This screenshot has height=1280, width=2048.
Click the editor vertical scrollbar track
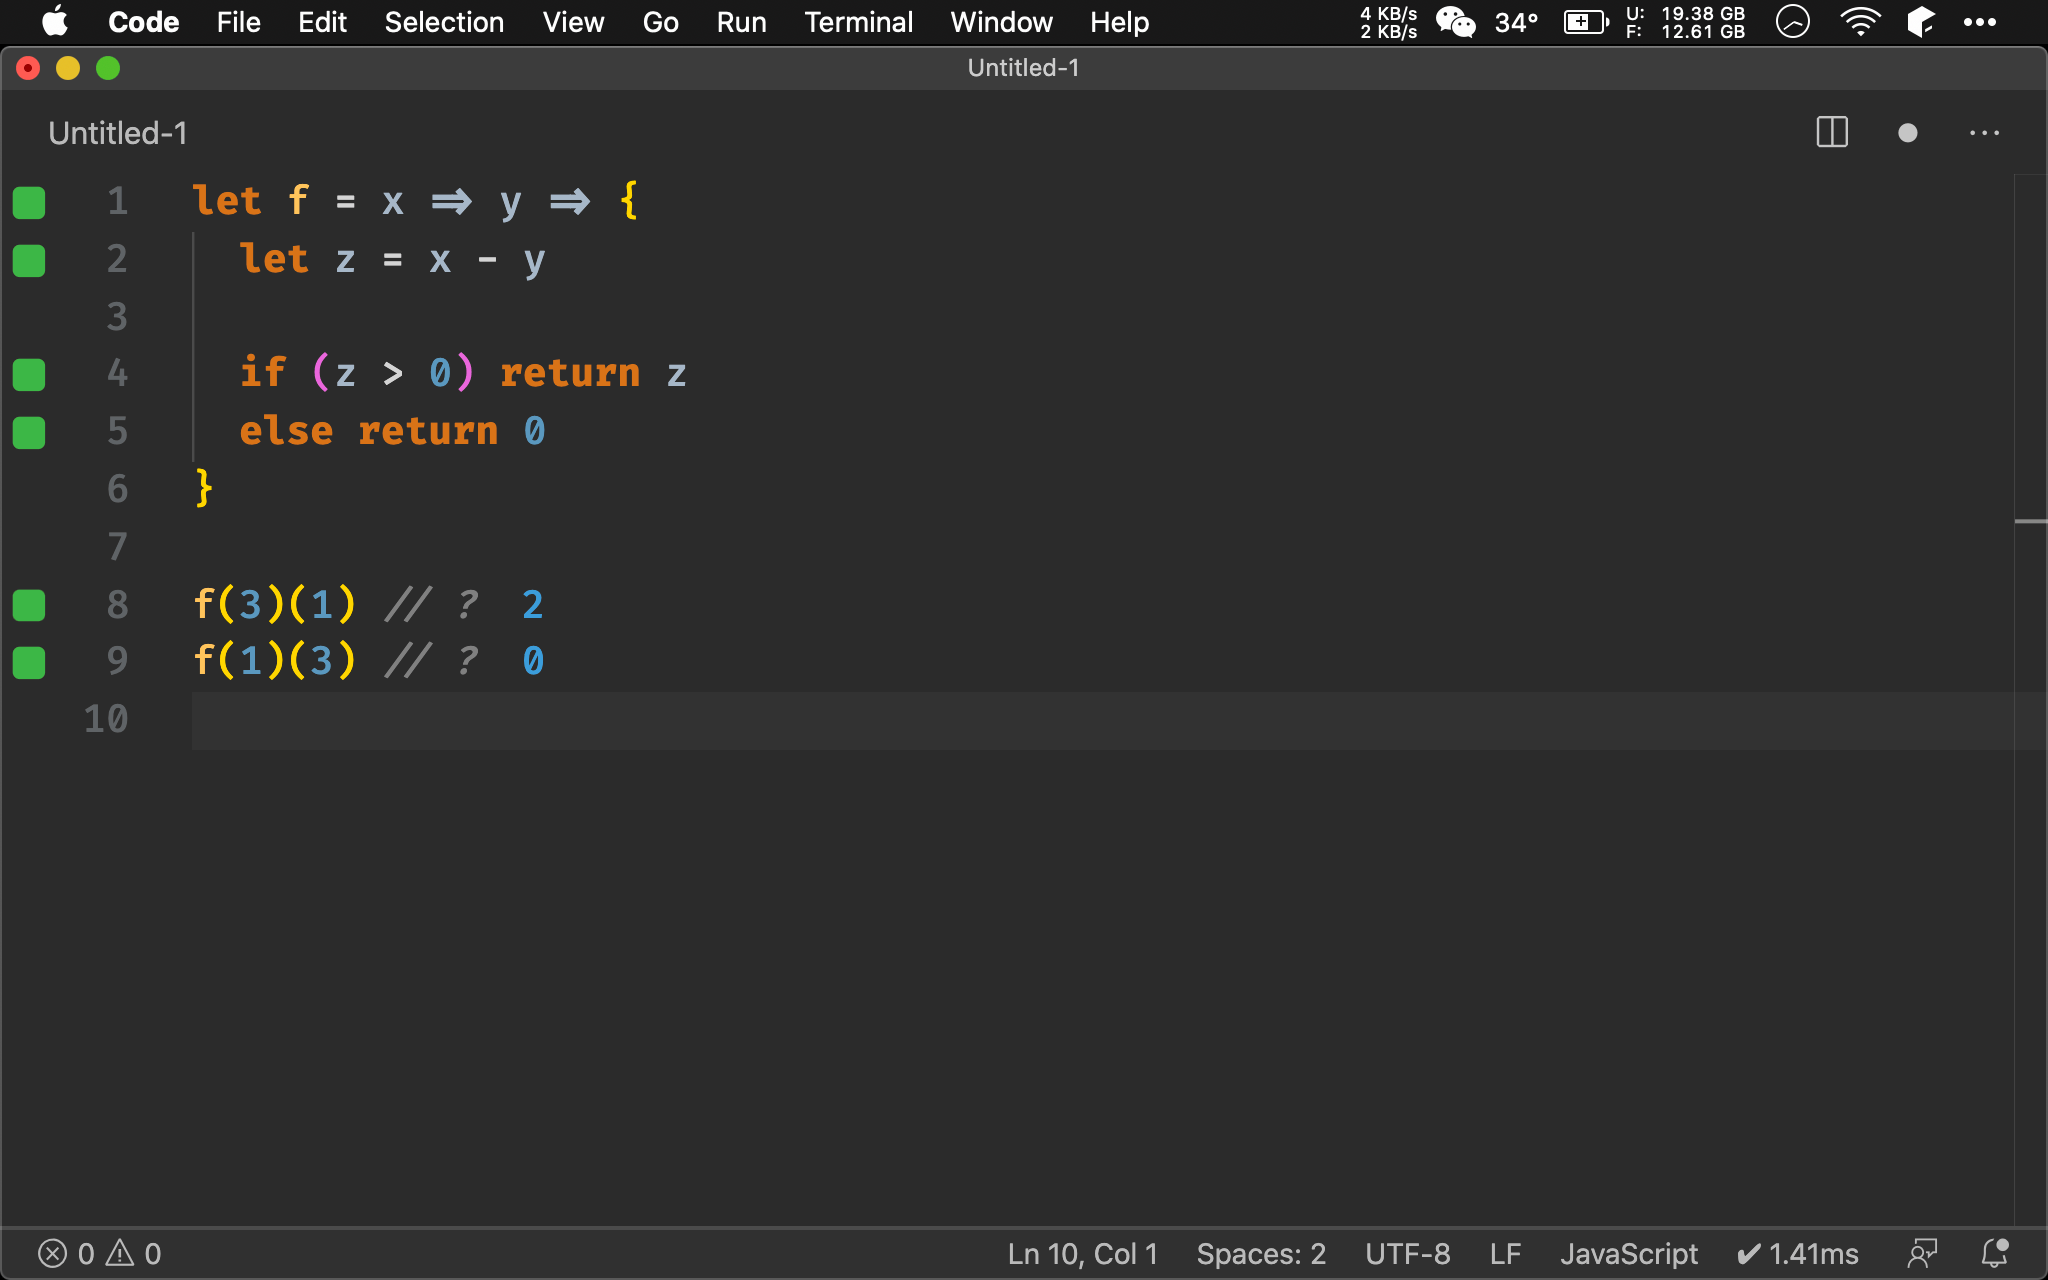[2030, 700]
